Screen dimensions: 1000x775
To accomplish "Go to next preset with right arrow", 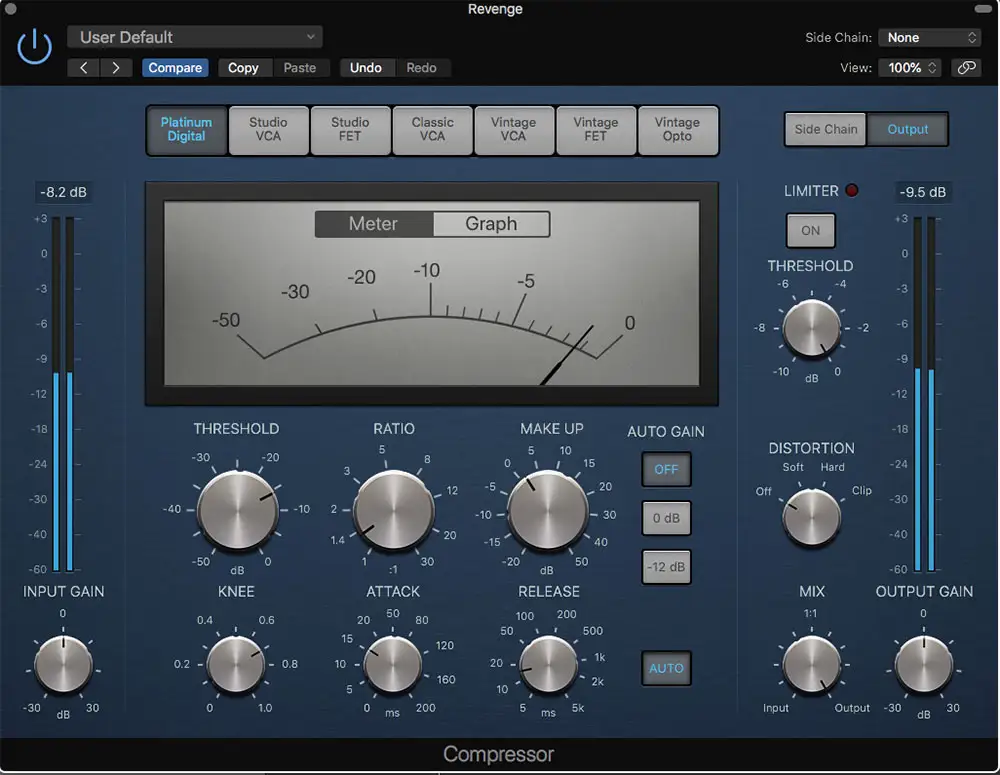I will click(x=116, y=68).
